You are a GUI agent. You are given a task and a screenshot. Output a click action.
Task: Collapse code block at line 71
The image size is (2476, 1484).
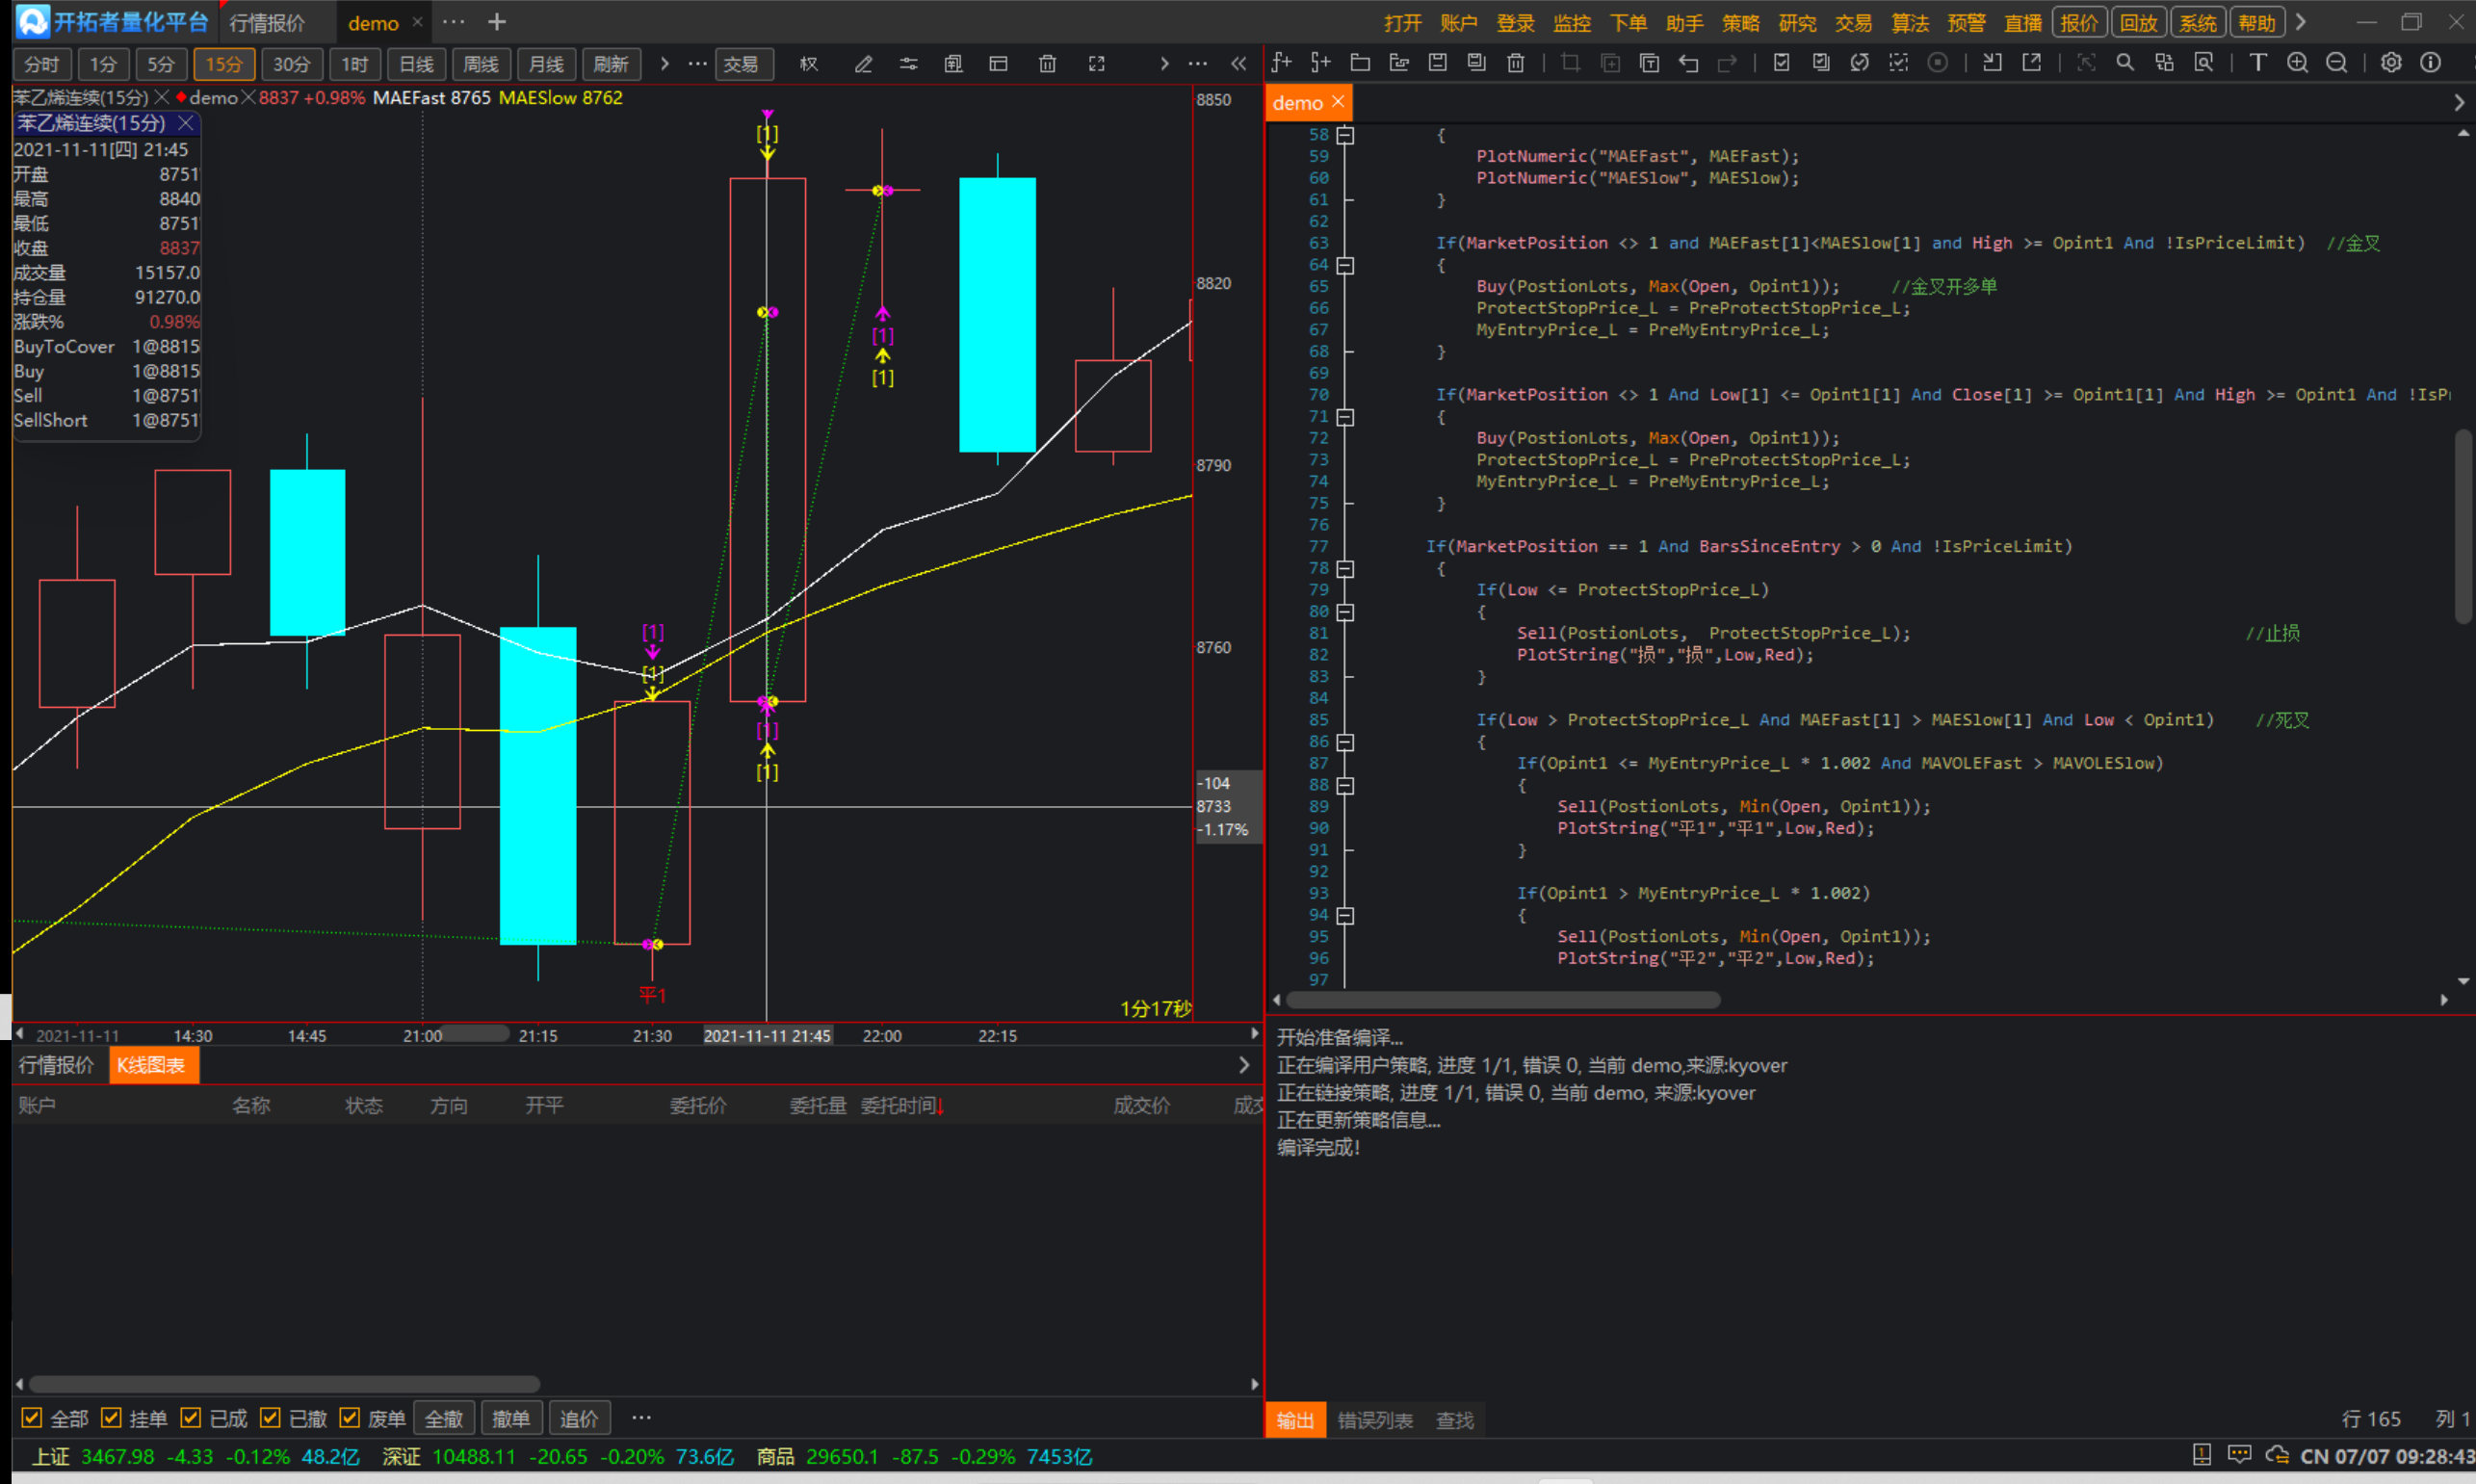pos(1346,417)
